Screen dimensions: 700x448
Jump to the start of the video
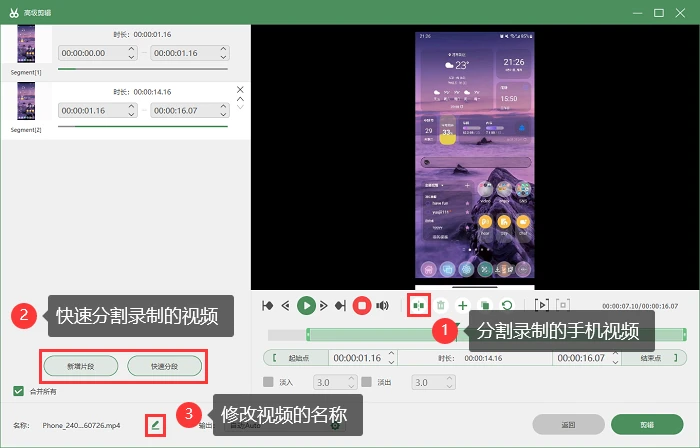268,306
